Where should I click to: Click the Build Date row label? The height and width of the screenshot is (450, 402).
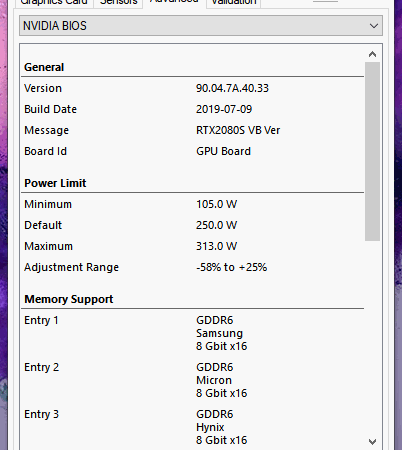(x=50, y=109)
